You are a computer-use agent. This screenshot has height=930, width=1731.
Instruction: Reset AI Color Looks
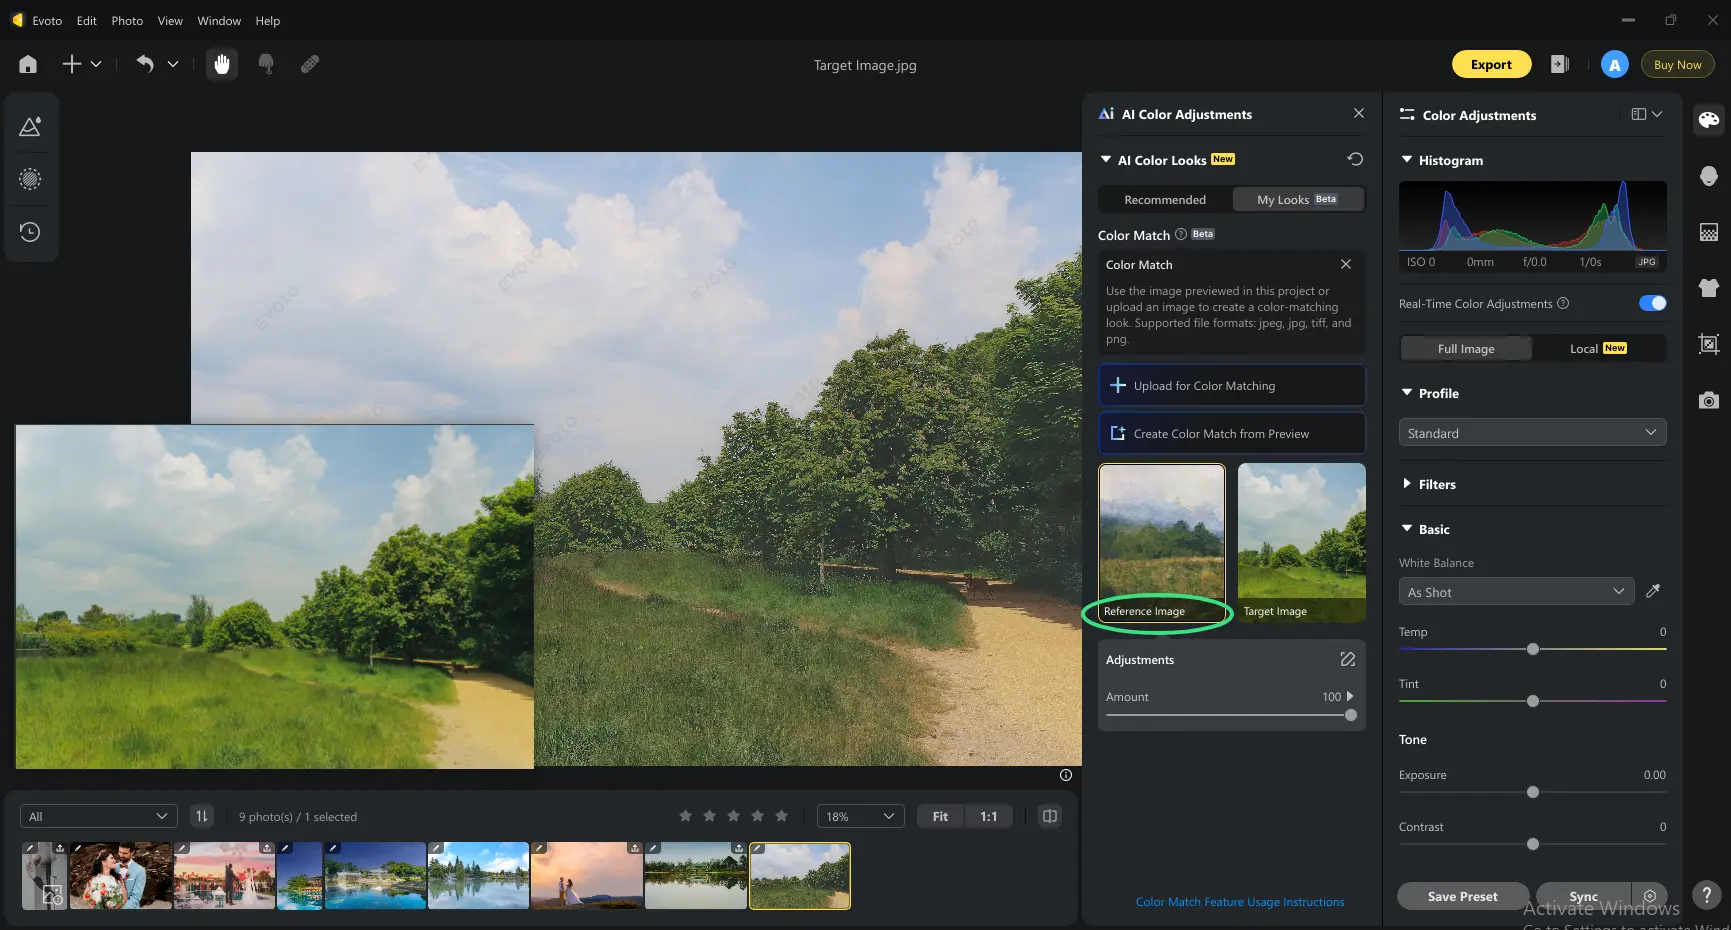click(x=1355, y=159)
